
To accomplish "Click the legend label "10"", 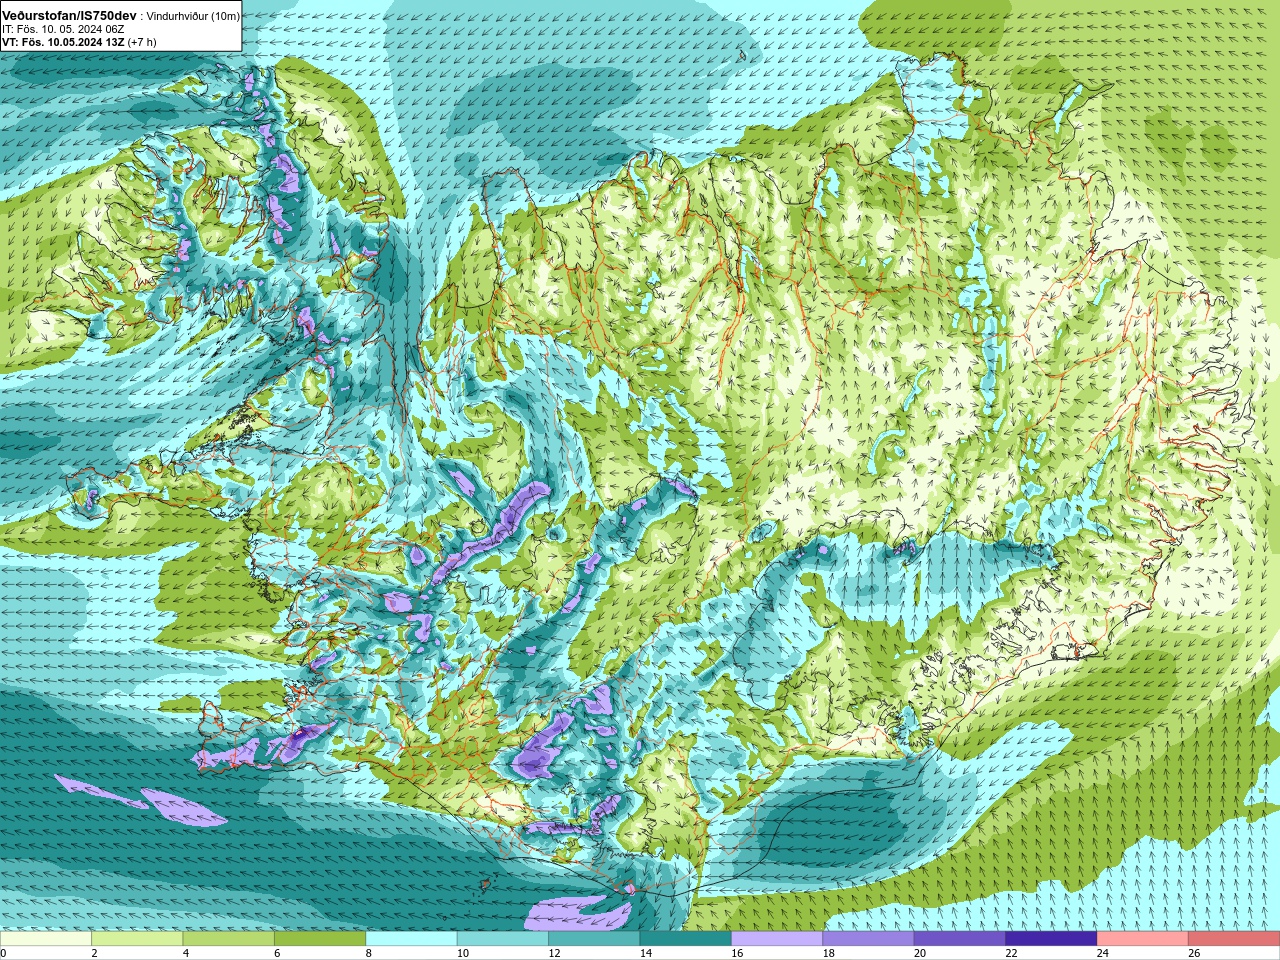I will pos(463,953).
